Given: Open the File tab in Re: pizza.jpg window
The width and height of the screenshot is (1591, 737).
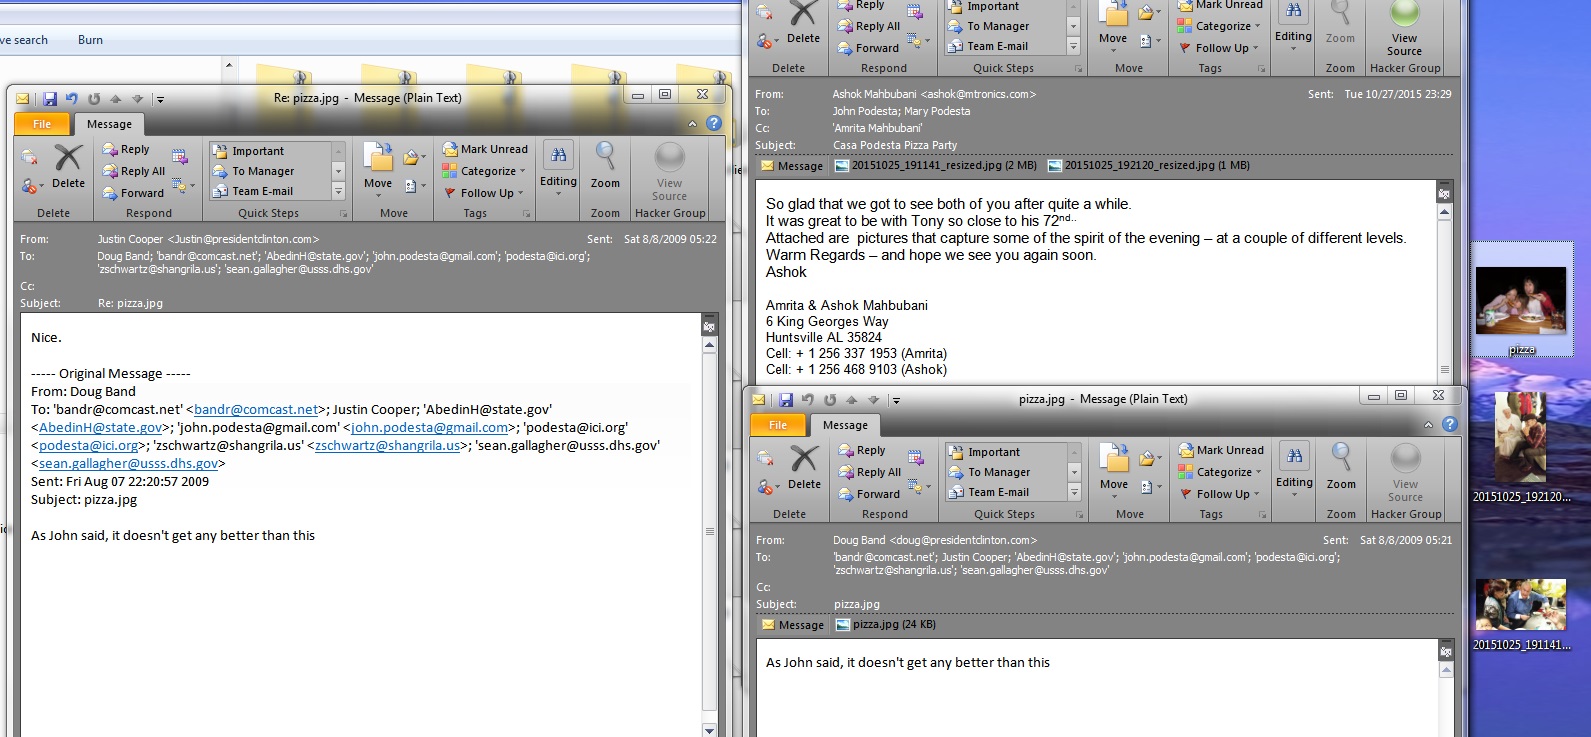Looking at the screenshot, I should [42, 124].
